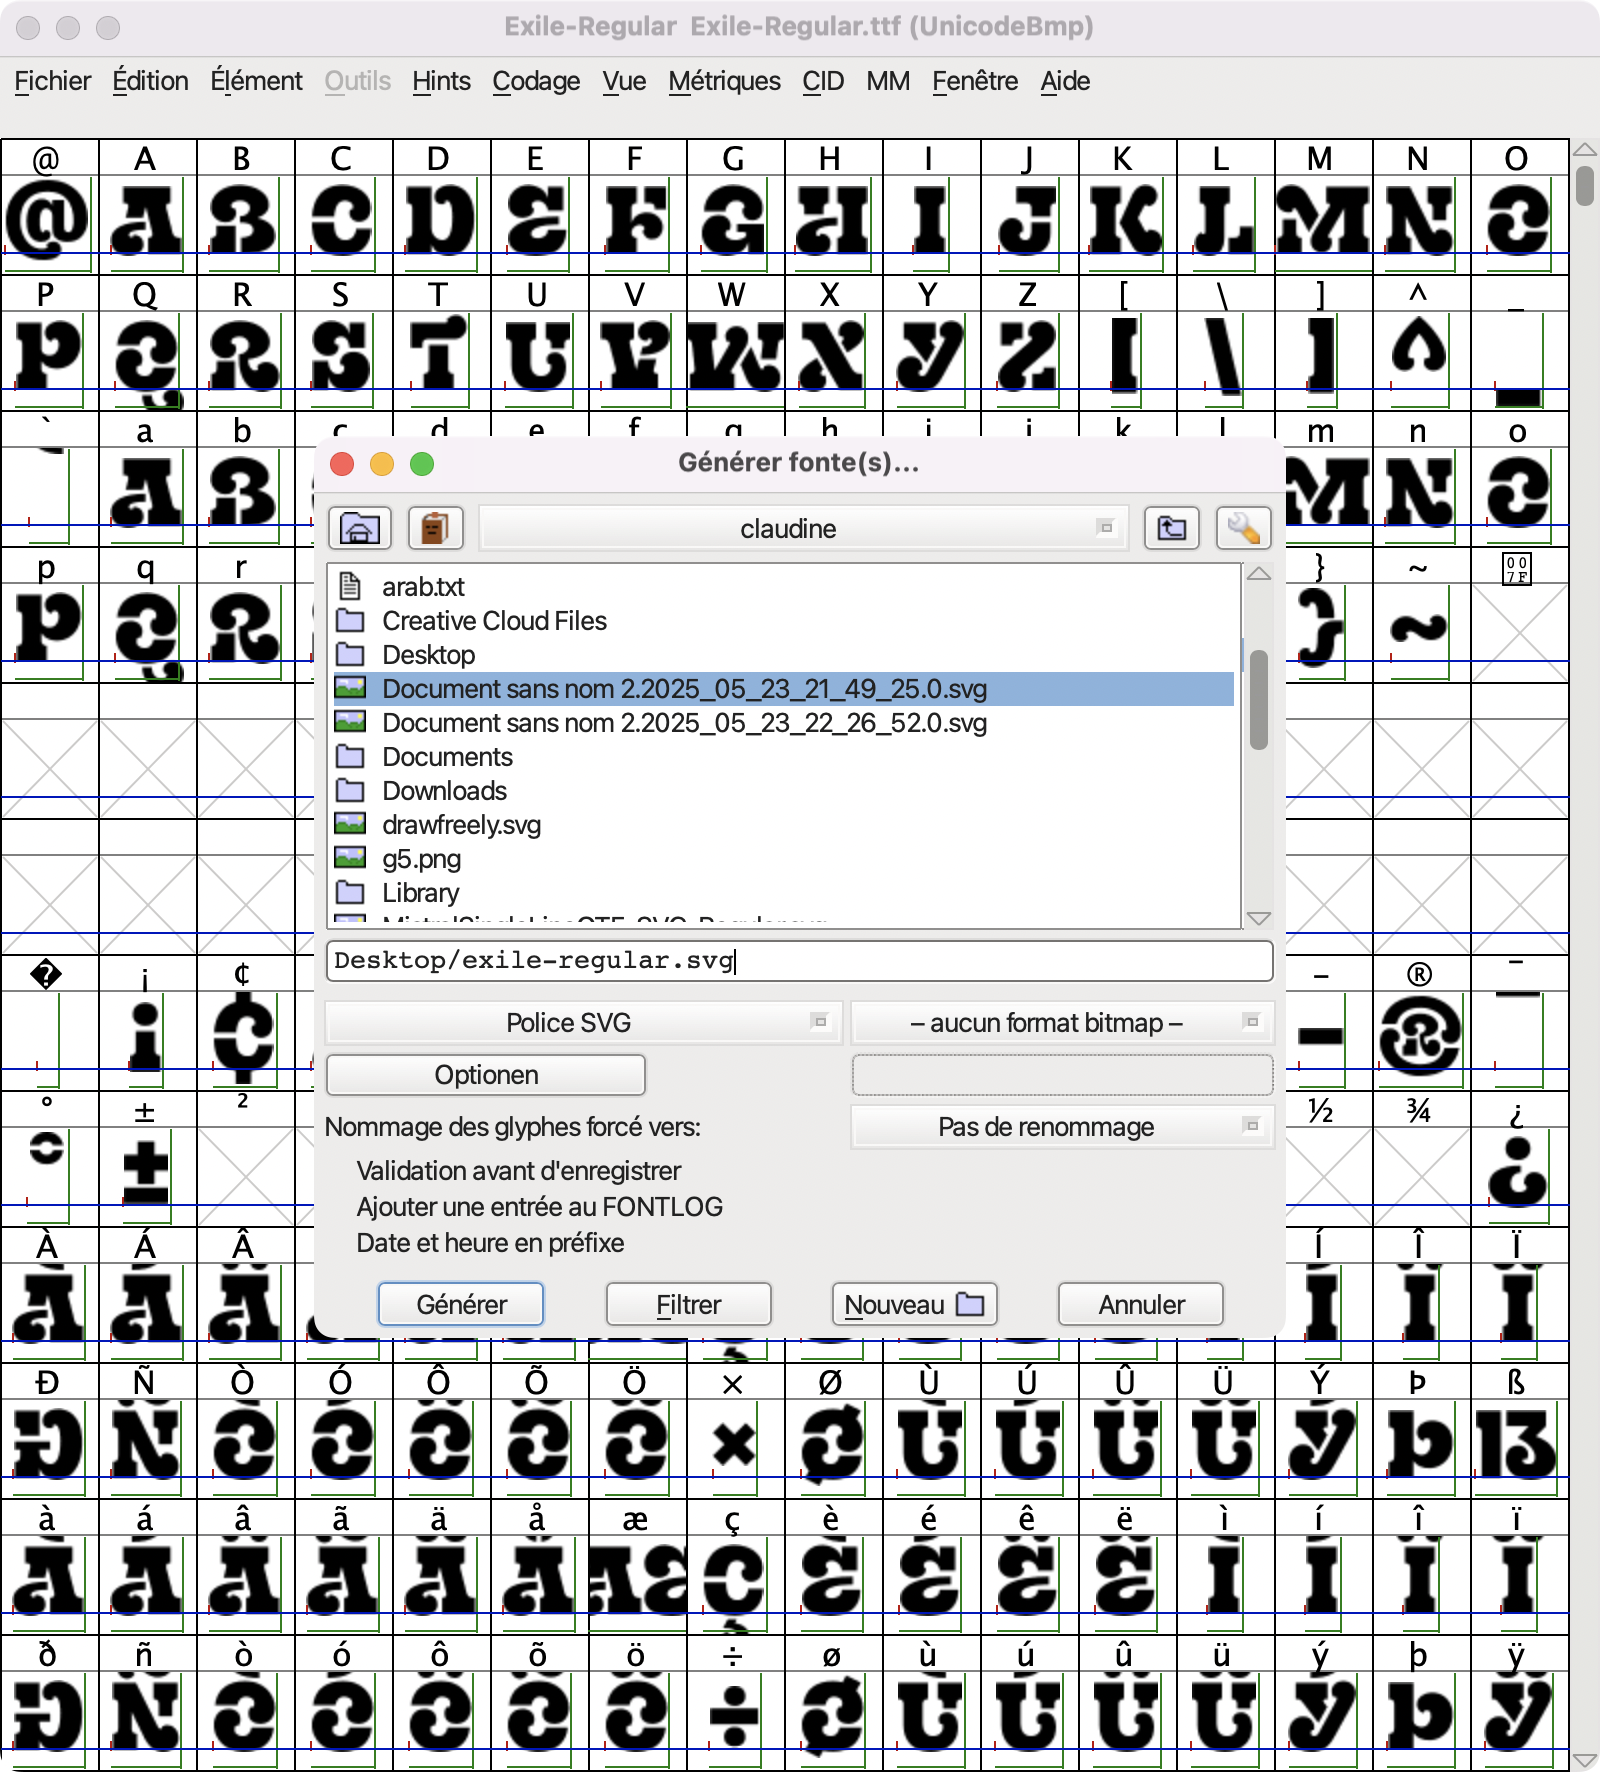The height and width of the screenshot is (1772, 1600).
Task: Click the font view scroll down arrow
Action: pyautogui.click(x=1585, y=1760)
